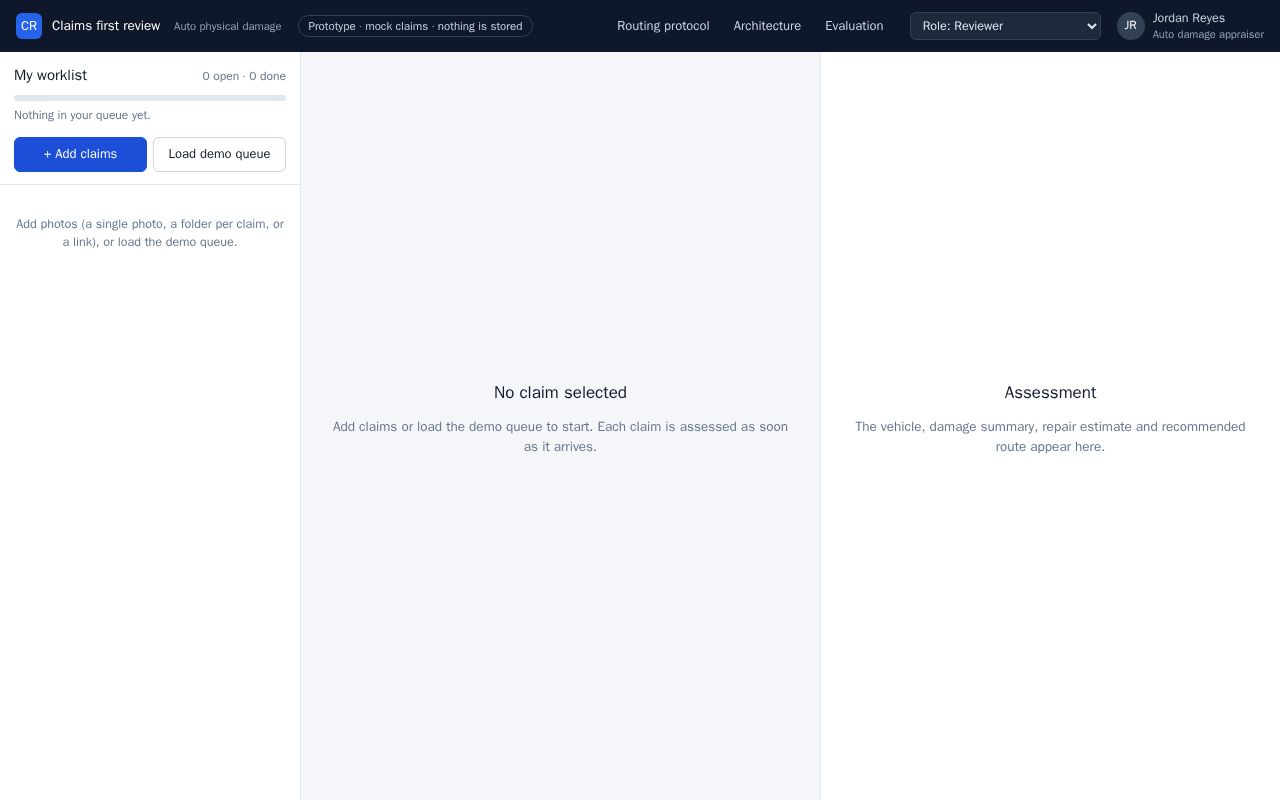Click Nothing in your queue yet text

82,115
